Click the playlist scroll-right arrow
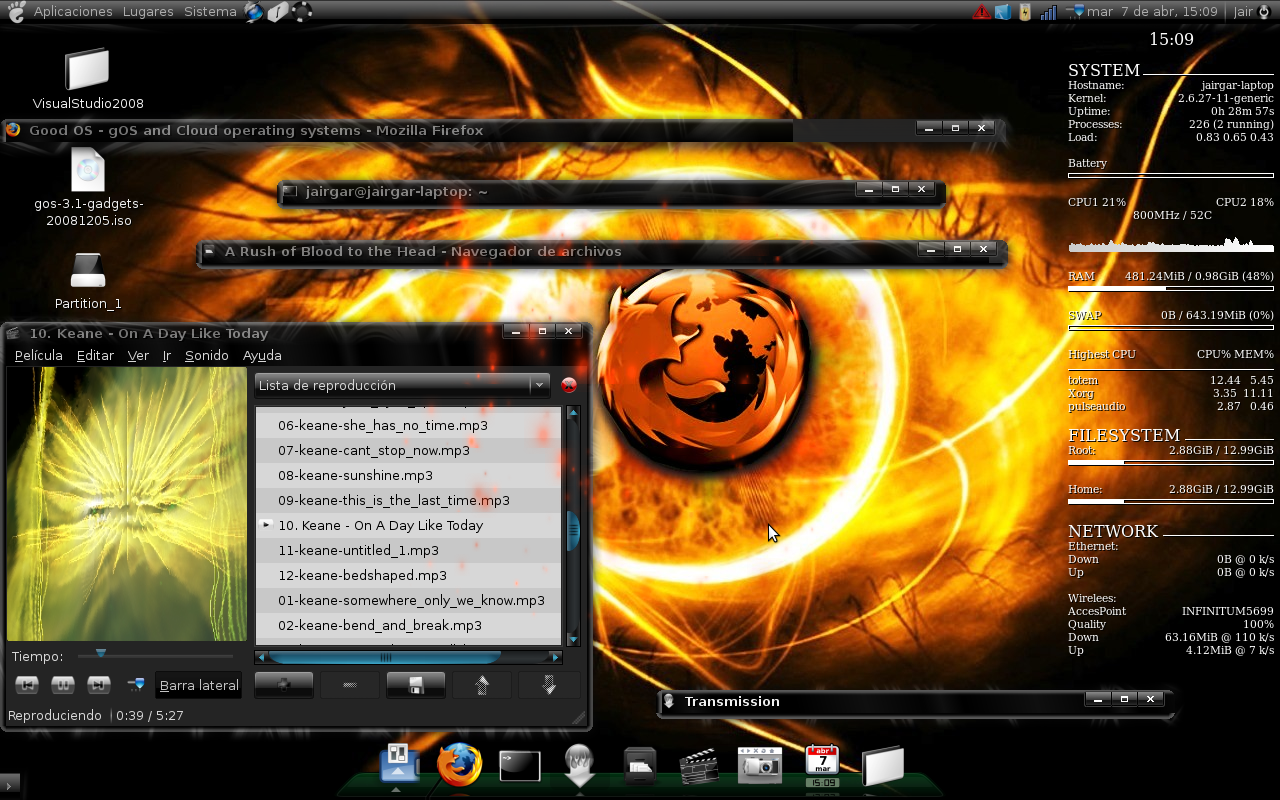The image size is (1280, 800). coord(556,657)
